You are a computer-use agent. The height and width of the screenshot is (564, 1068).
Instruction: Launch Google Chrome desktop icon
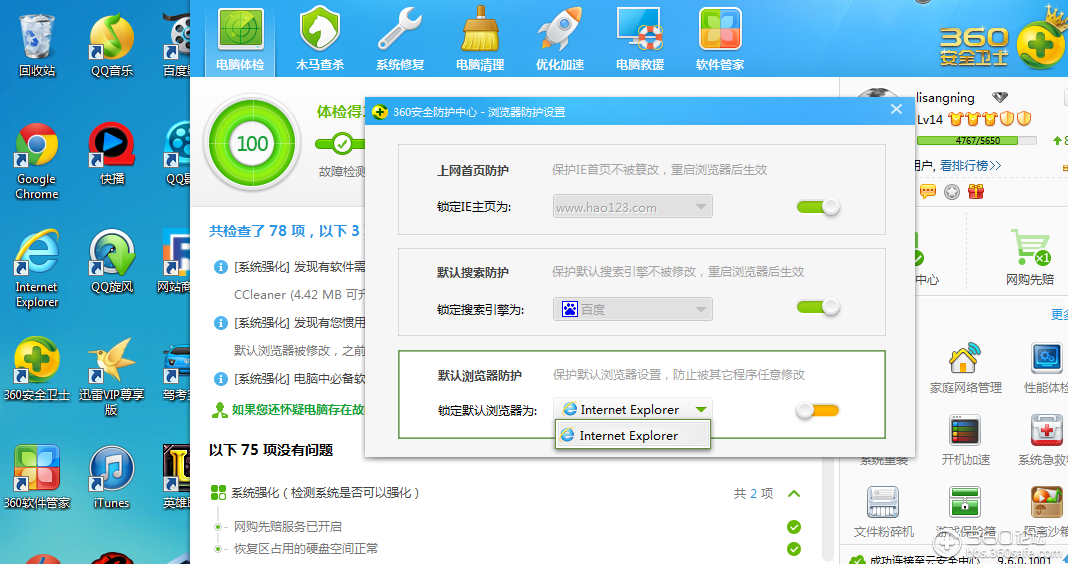point(37,162)
